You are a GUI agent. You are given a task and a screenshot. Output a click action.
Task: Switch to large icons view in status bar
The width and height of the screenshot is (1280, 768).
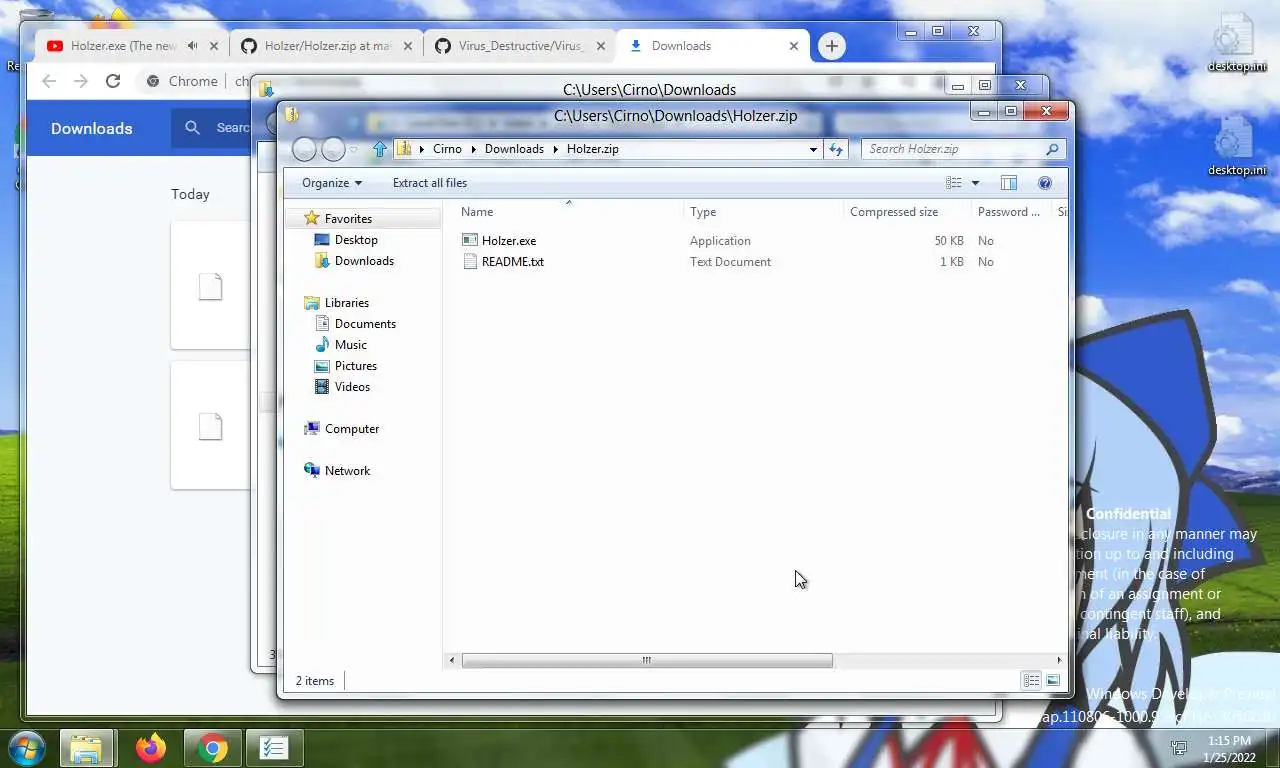click(1053, 681)
